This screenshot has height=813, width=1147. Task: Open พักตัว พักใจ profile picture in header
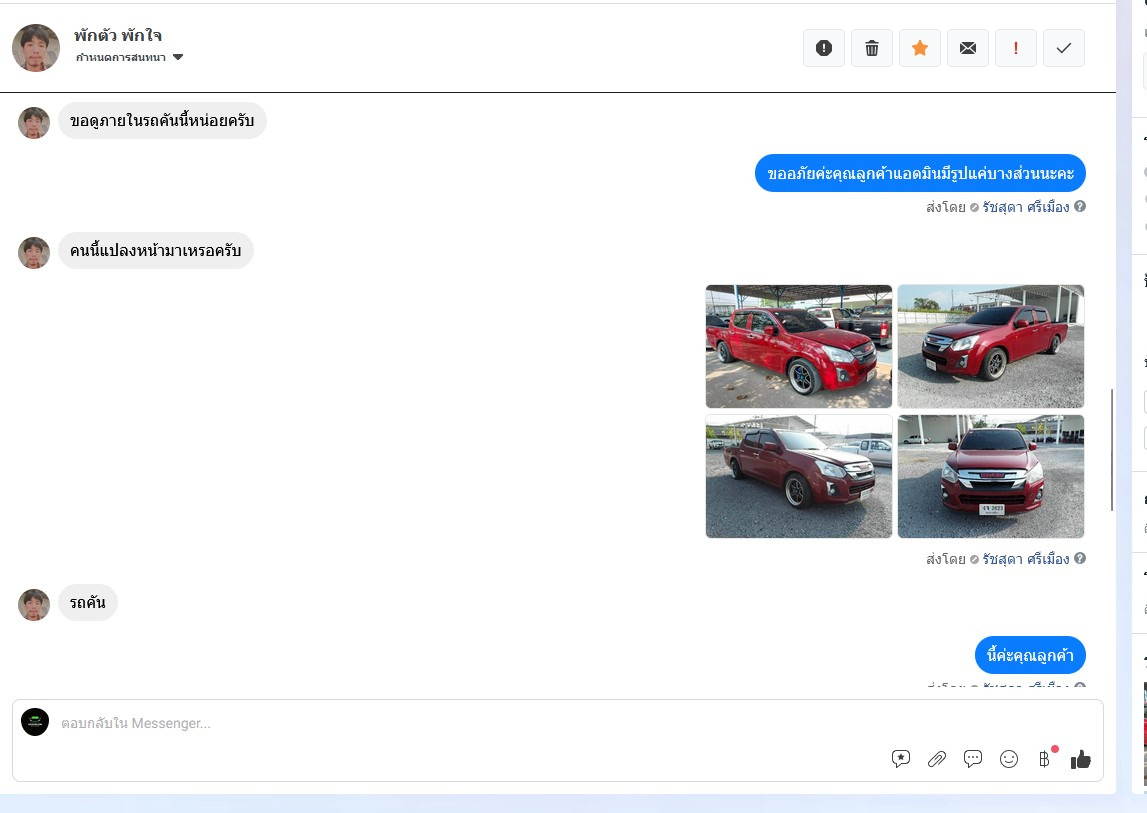(36, 48)
